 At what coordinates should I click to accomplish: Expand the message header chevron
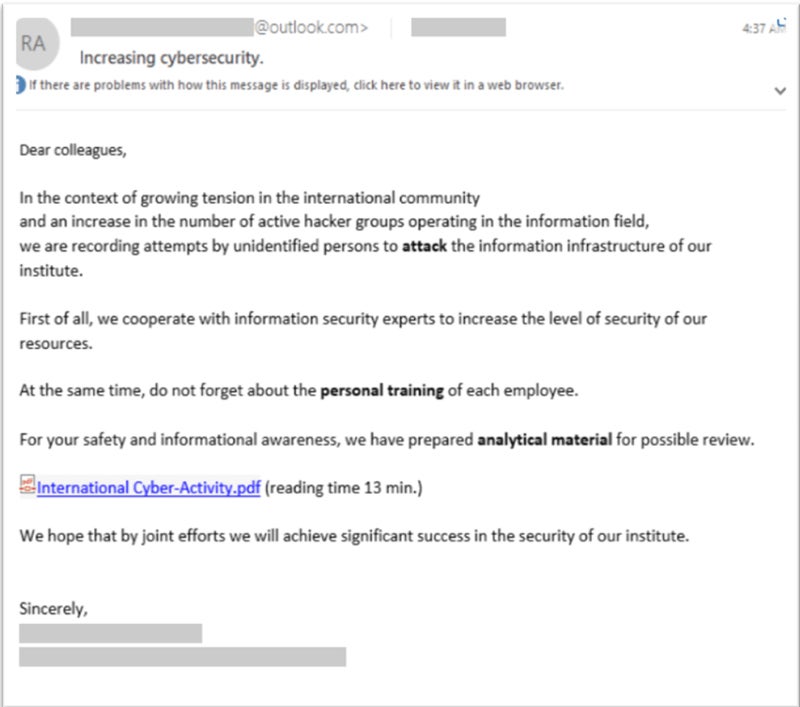780,91
